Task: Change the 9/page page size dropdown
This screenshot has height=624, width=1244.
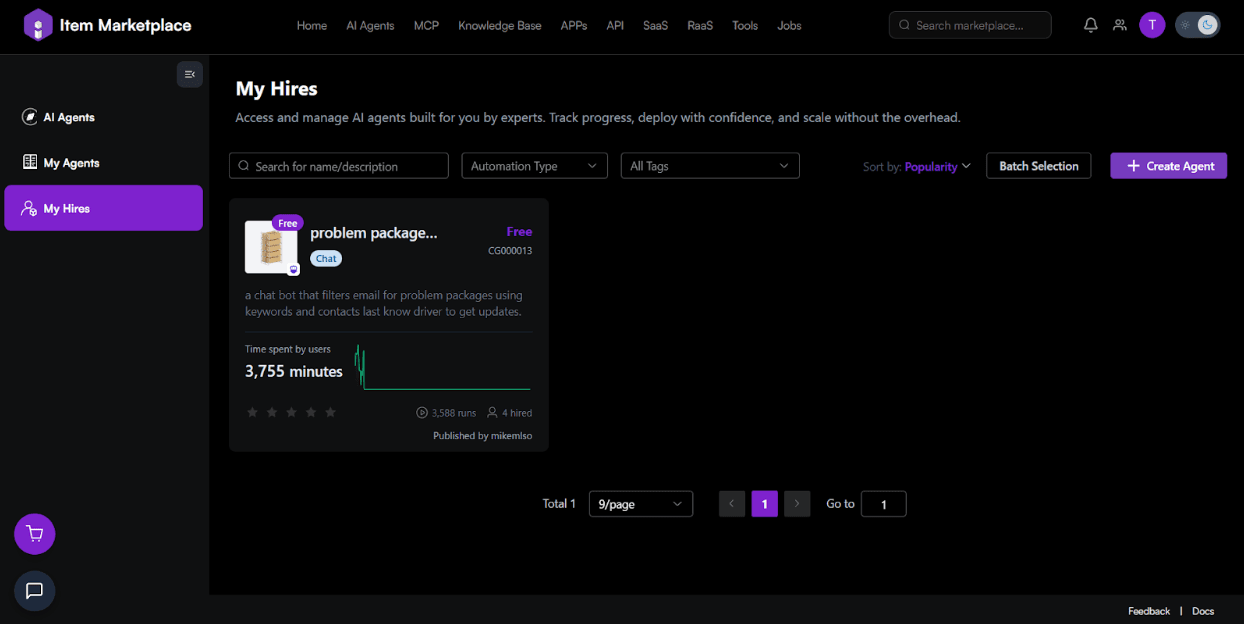Action: click(x=640, y=504)
